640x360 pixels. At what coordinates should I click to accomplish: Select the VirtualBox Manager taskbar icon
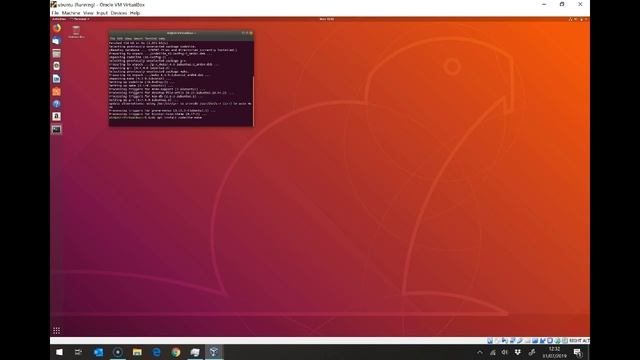(x=195, y=352)
